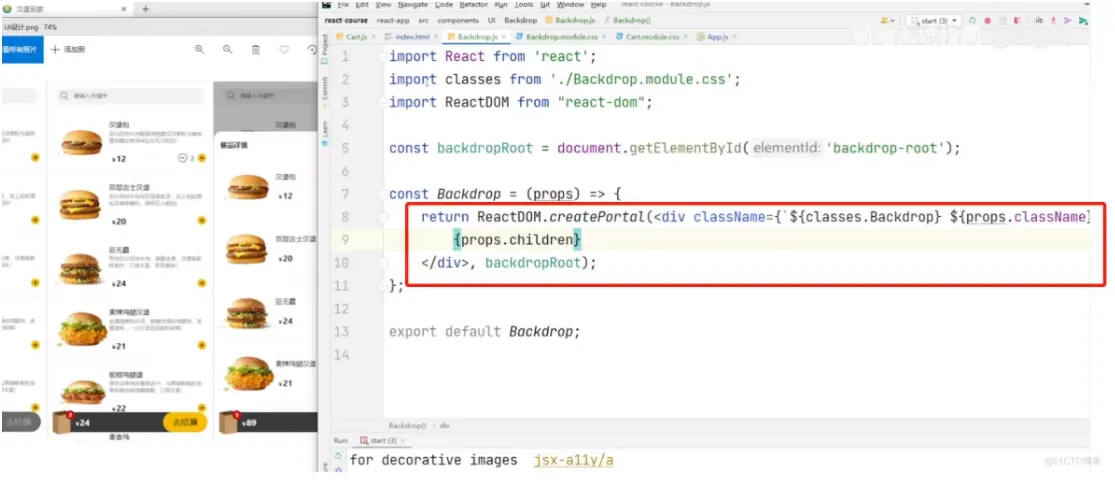The image size is (1115, 490).
Task: Collapse the import block fold on line 1
Action: [x=383, y=56]
